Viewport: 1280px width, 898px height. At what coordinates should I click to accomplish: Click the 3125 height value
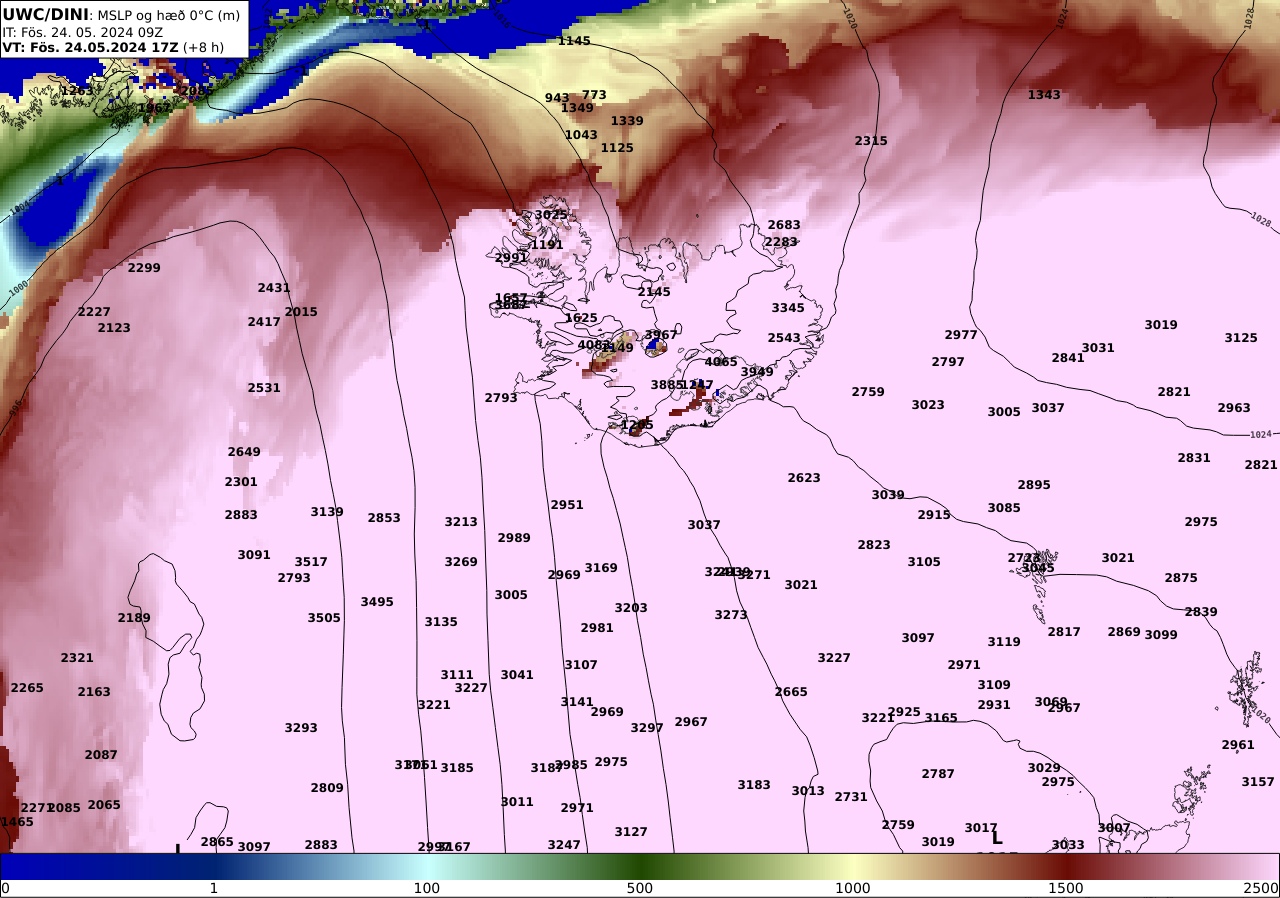[1241, 338]
